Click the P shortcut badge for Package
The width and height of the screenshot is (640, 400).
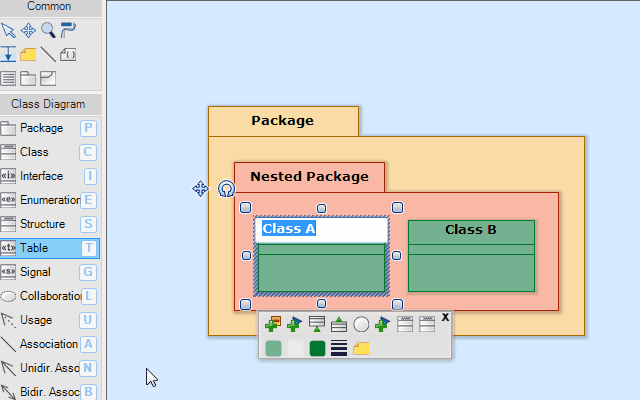click(x=88, y=128)
